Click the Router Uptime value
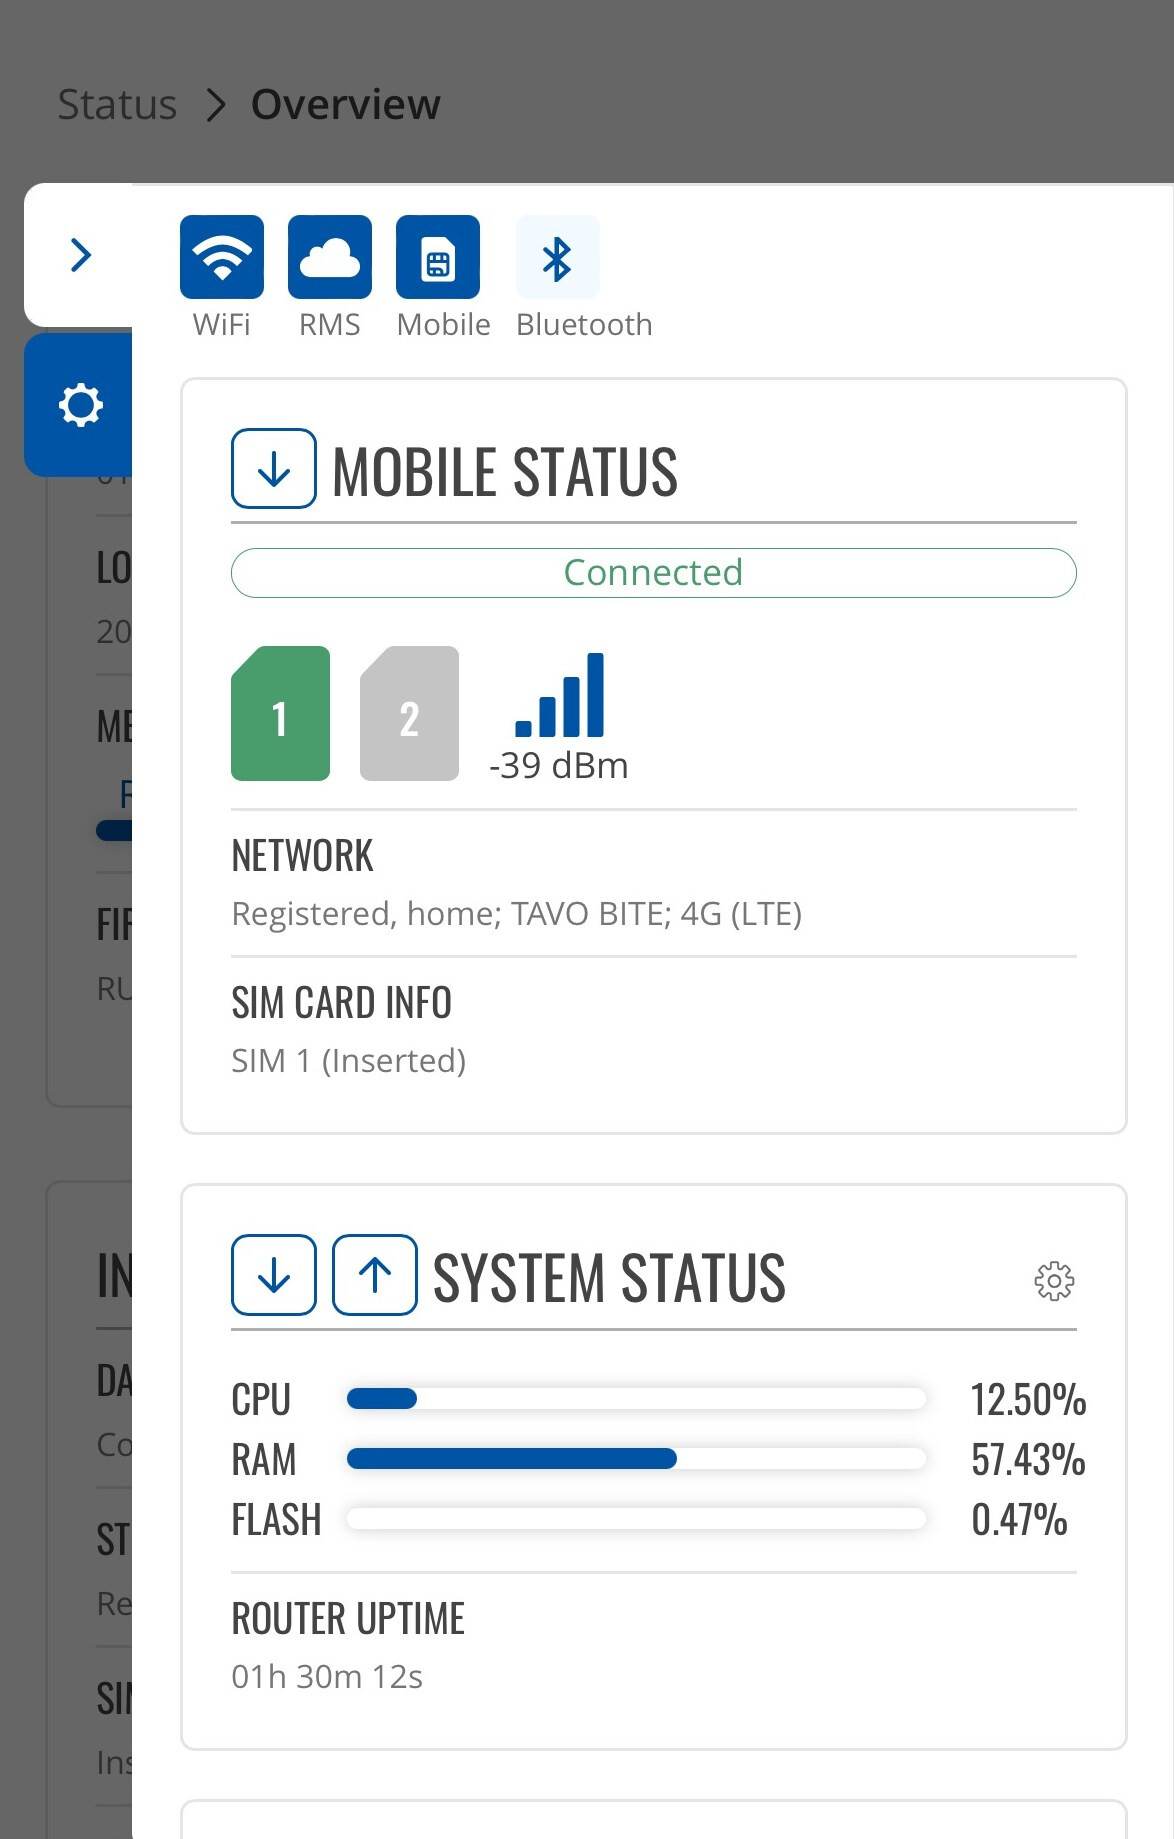The height and width of the screenshot is (1839, 1174). click(327, 1677)
